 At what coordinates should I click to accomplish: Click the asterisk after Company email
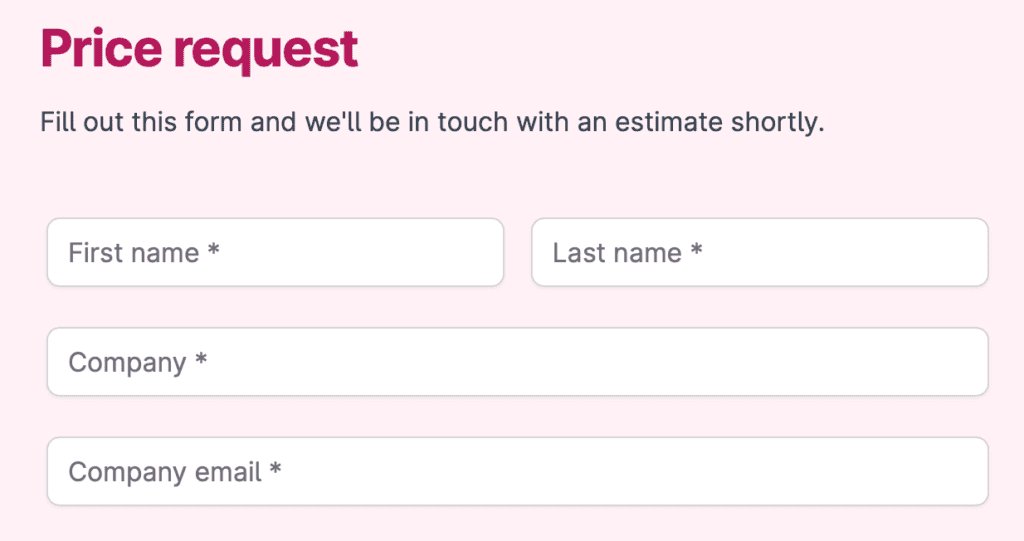click(x=276, y=470)
